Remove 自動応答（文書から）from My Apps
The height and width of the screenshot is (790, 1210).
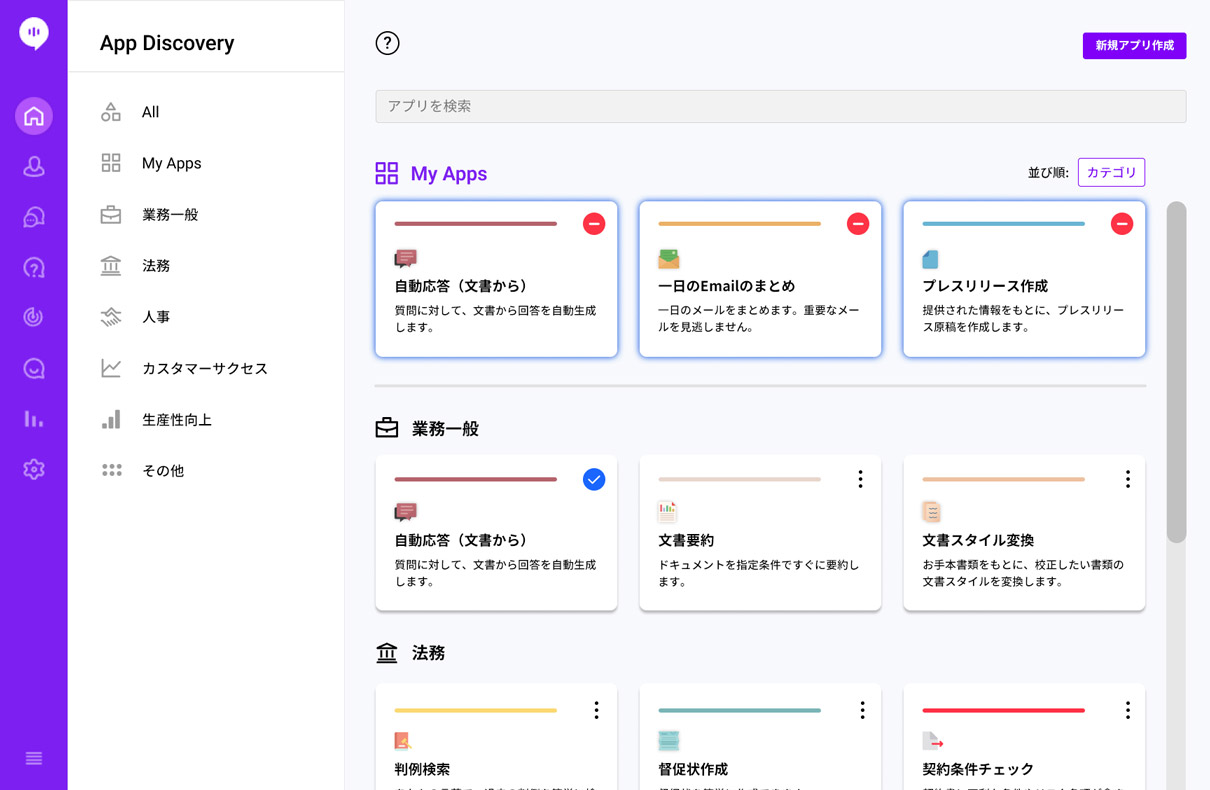pyautogui.click(x=594, y=224)
